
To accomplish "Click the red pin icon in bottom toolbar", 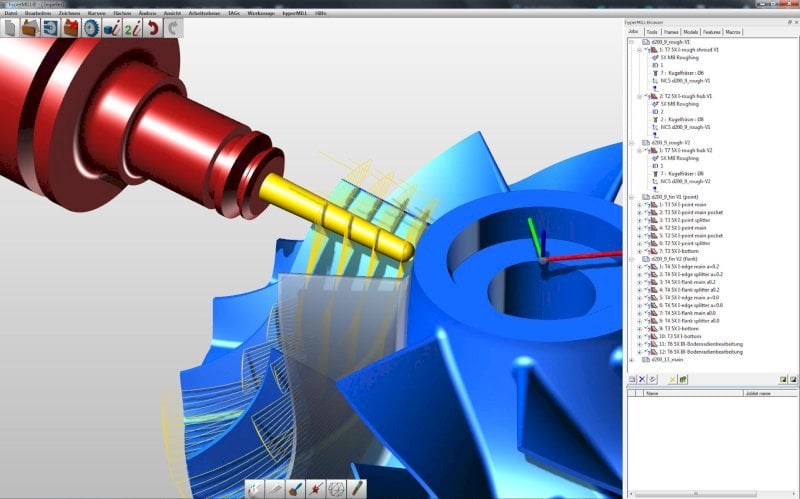I will pos(316,489).
